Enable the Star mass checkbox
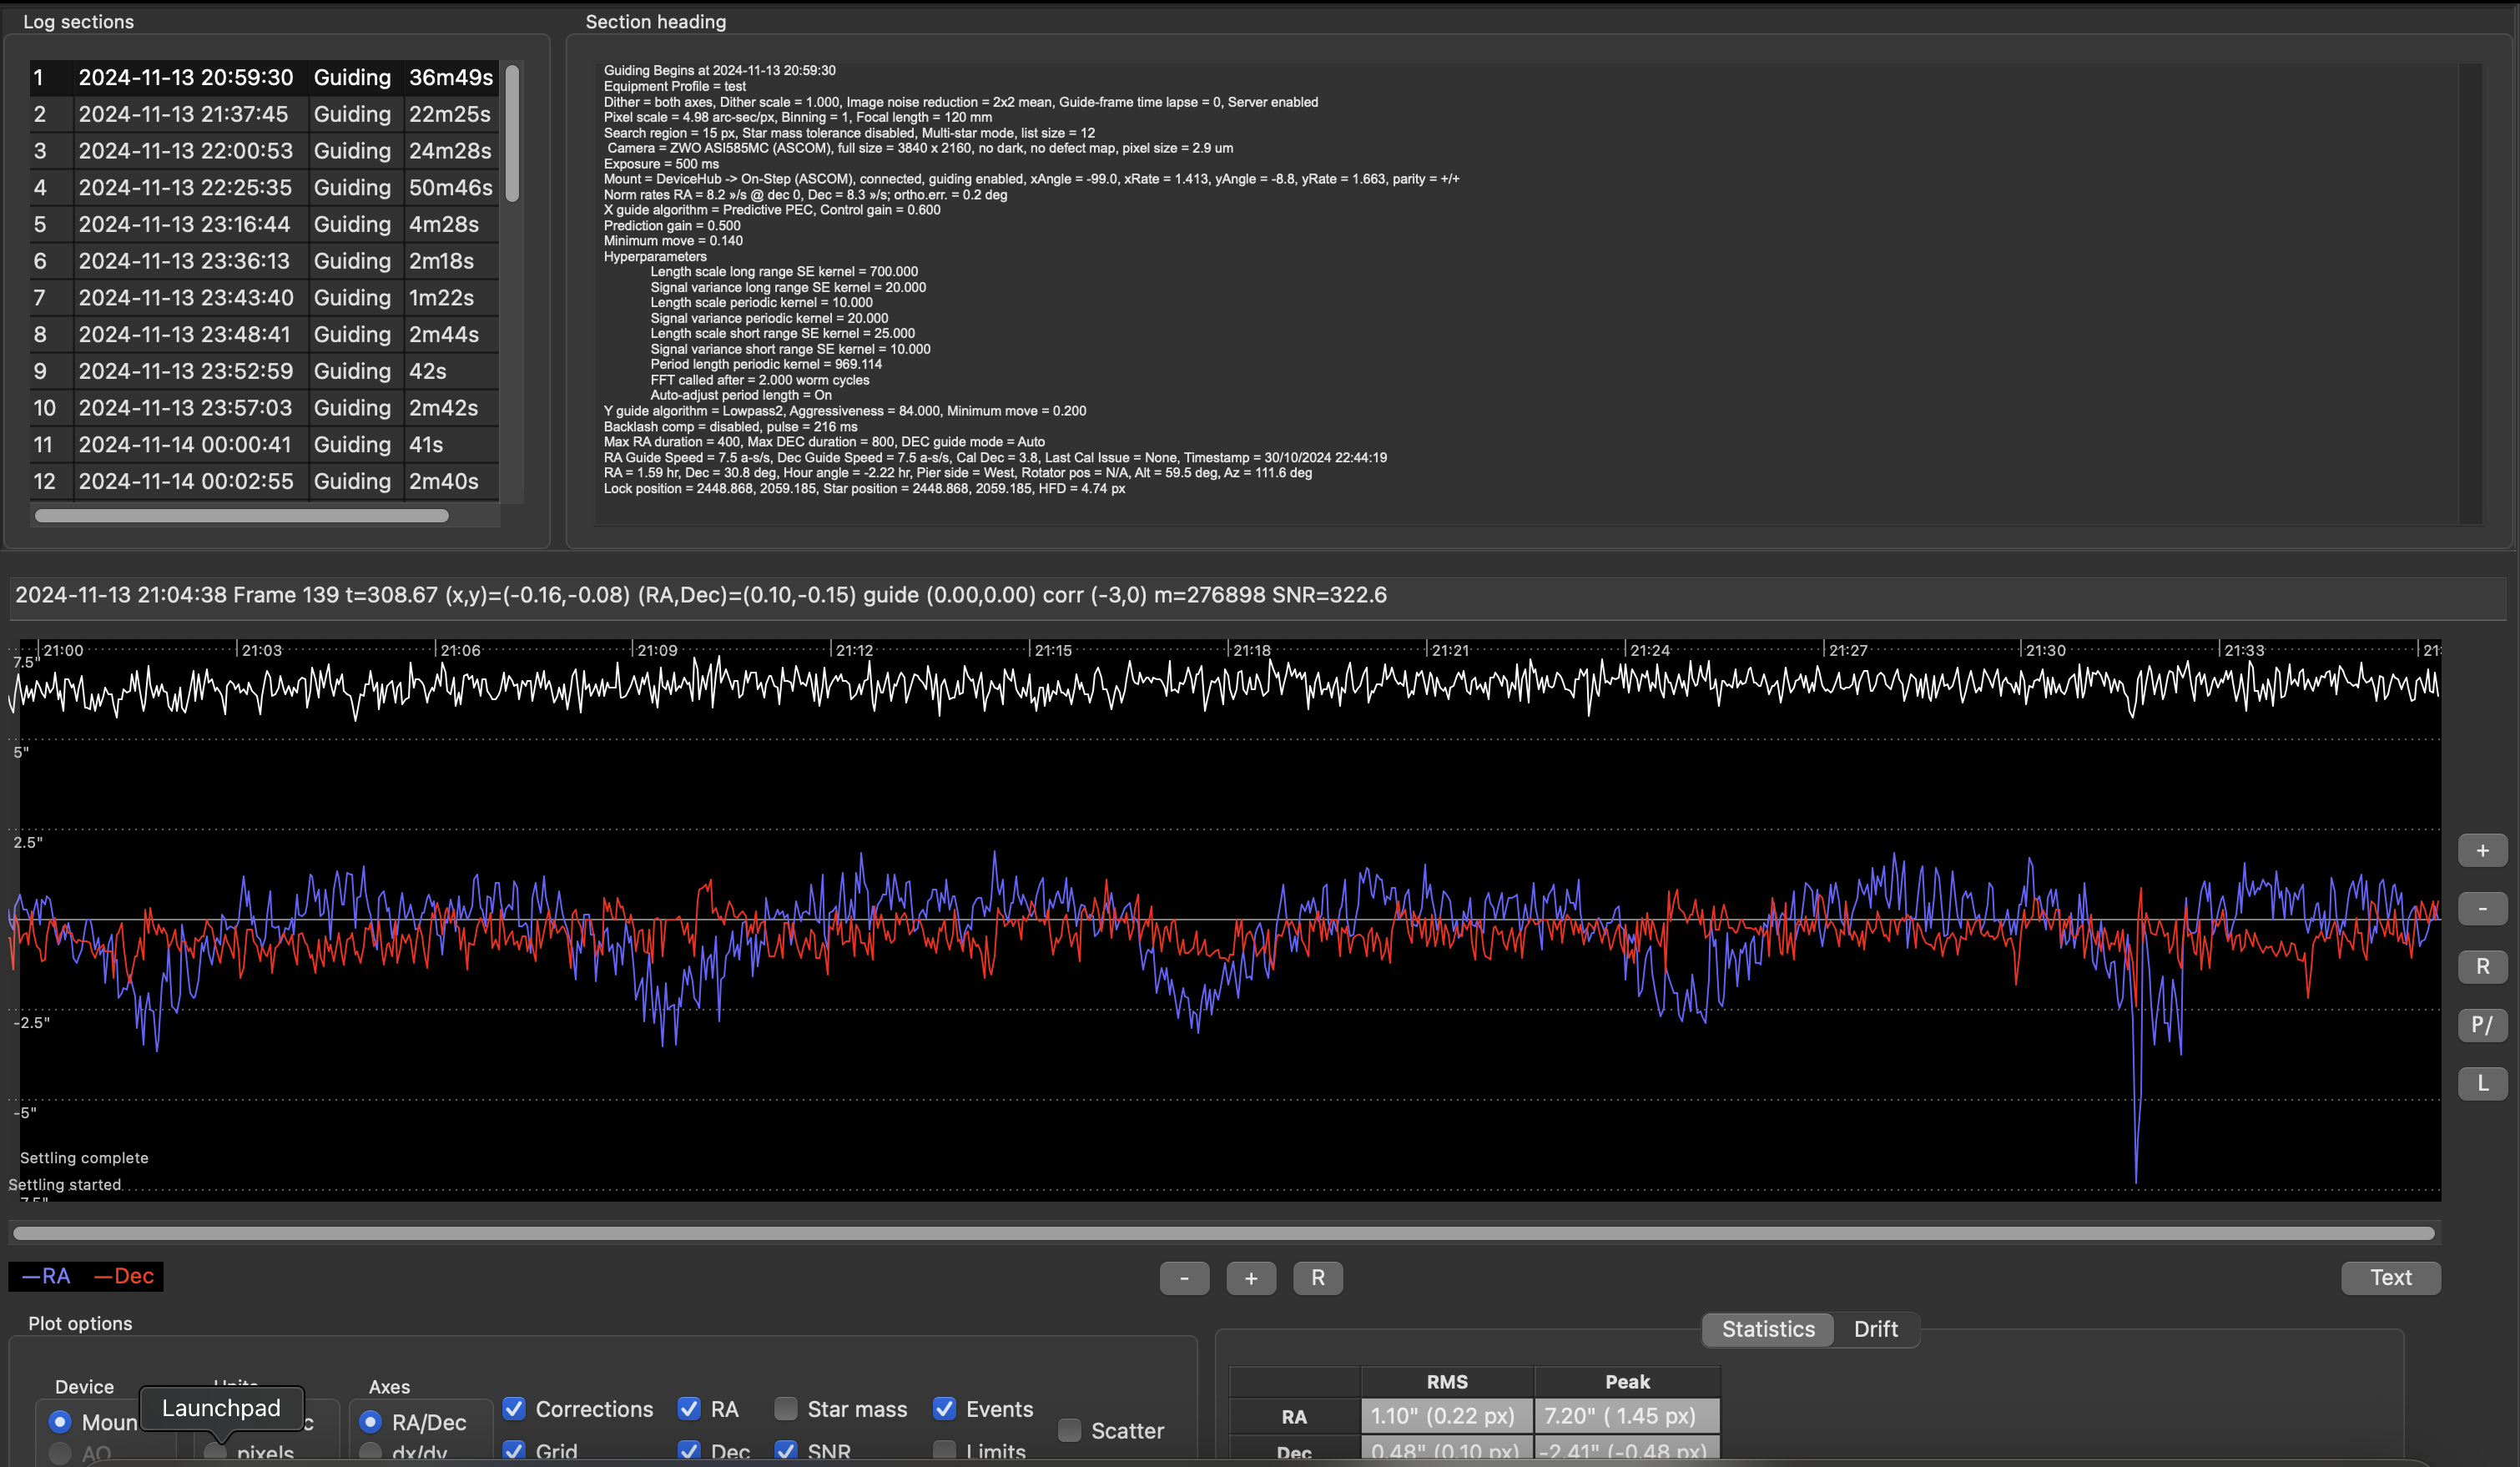 [x=786, y=1409]
